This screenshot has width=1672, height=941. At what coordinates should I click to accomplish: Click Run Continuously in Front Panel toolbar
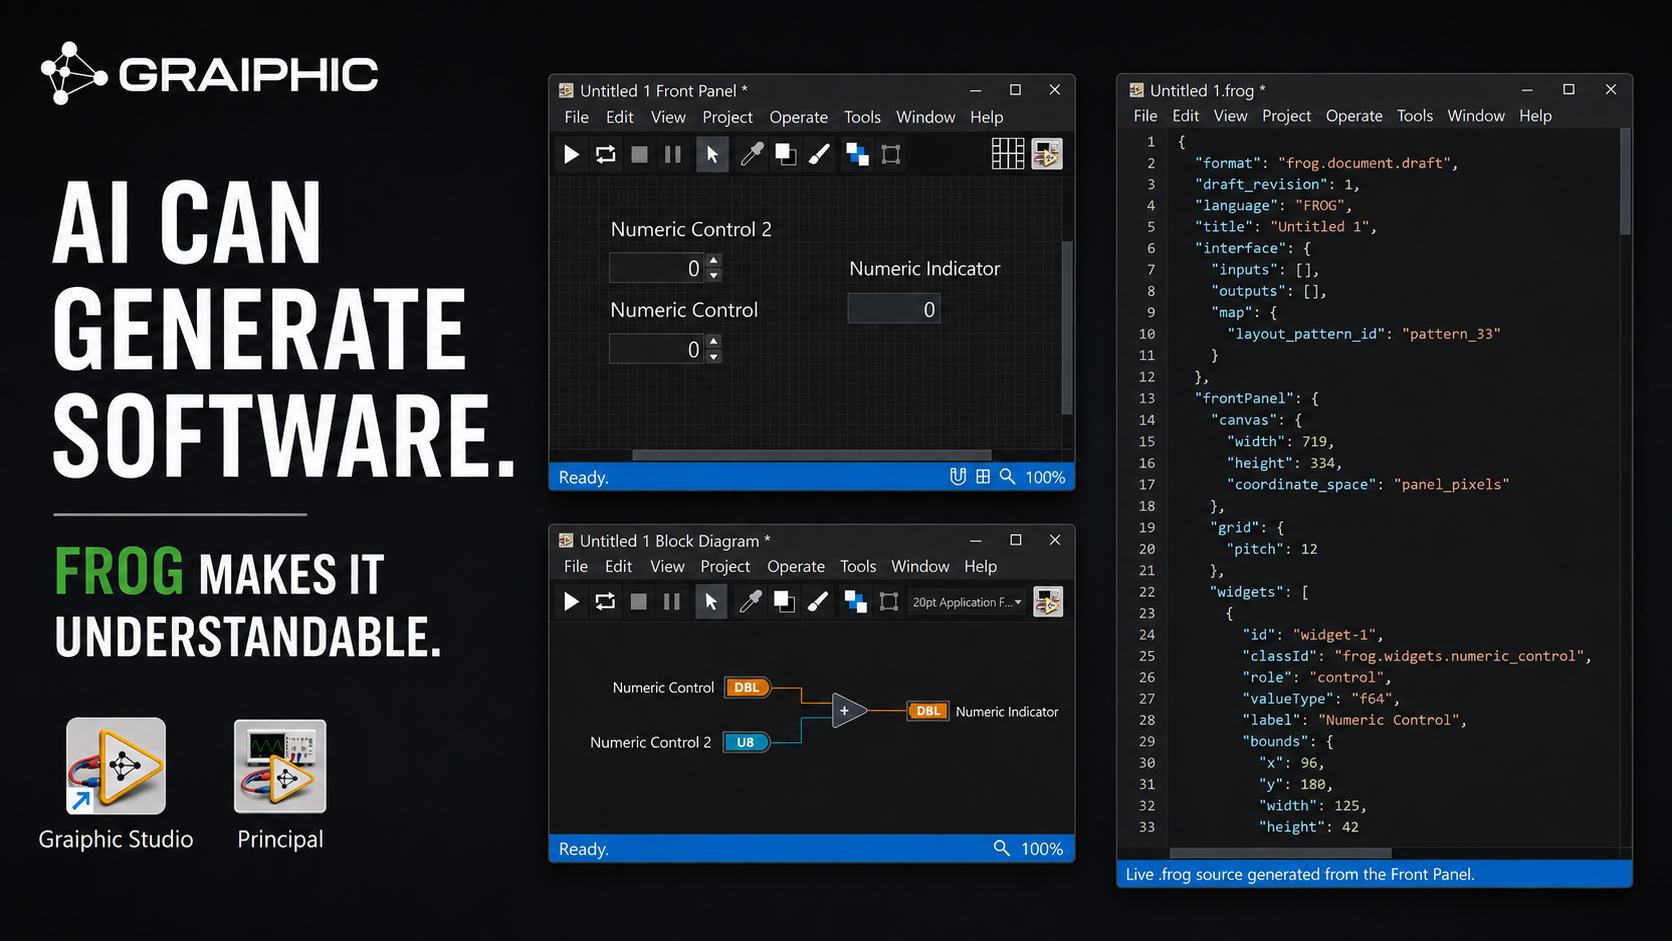tap(606, 154)
